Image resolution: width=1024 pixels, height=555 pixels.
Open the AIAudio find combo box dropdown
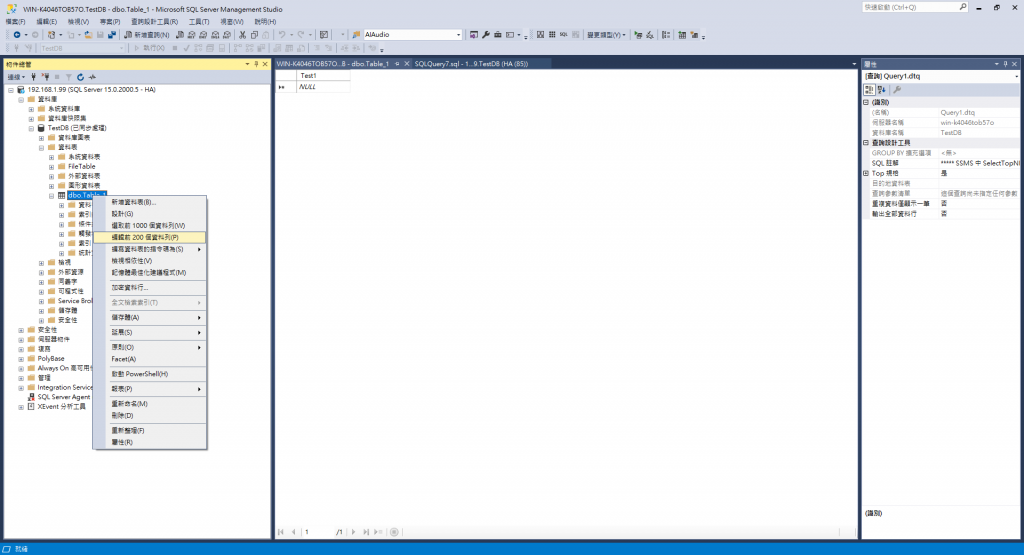tap(458, 35)
